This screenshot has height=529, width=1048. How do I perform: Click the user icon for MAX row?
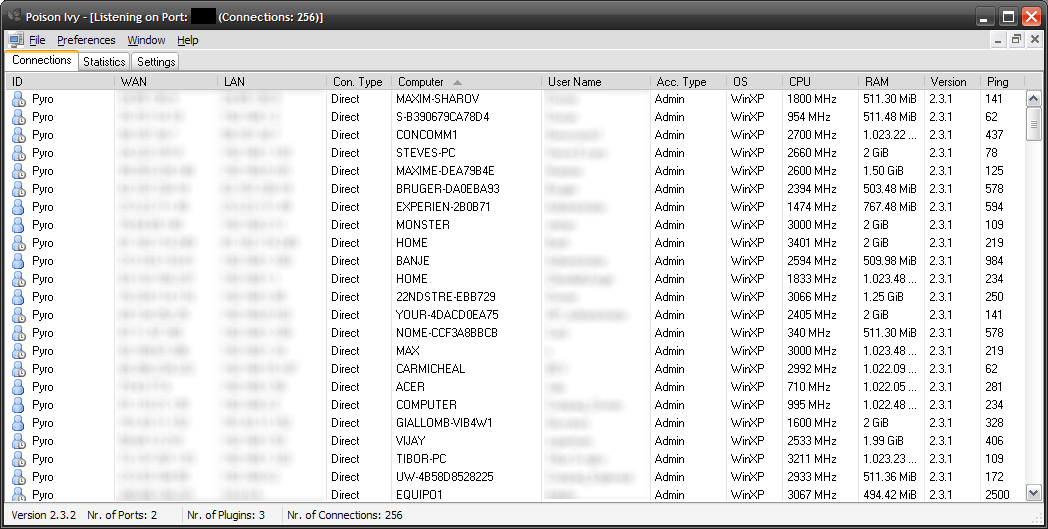pyautogui.click(x=19, y=351)
